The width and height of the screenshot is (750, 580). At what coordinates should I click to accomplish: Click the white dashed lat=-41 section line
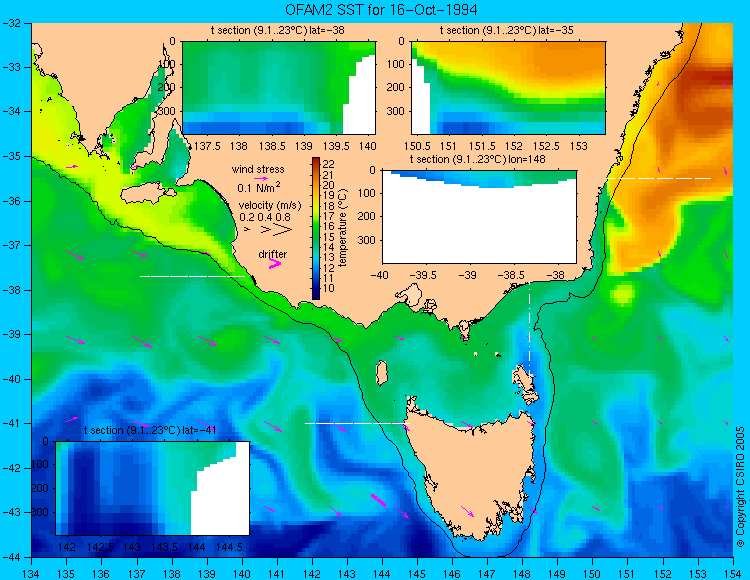[x=357, y=423]
